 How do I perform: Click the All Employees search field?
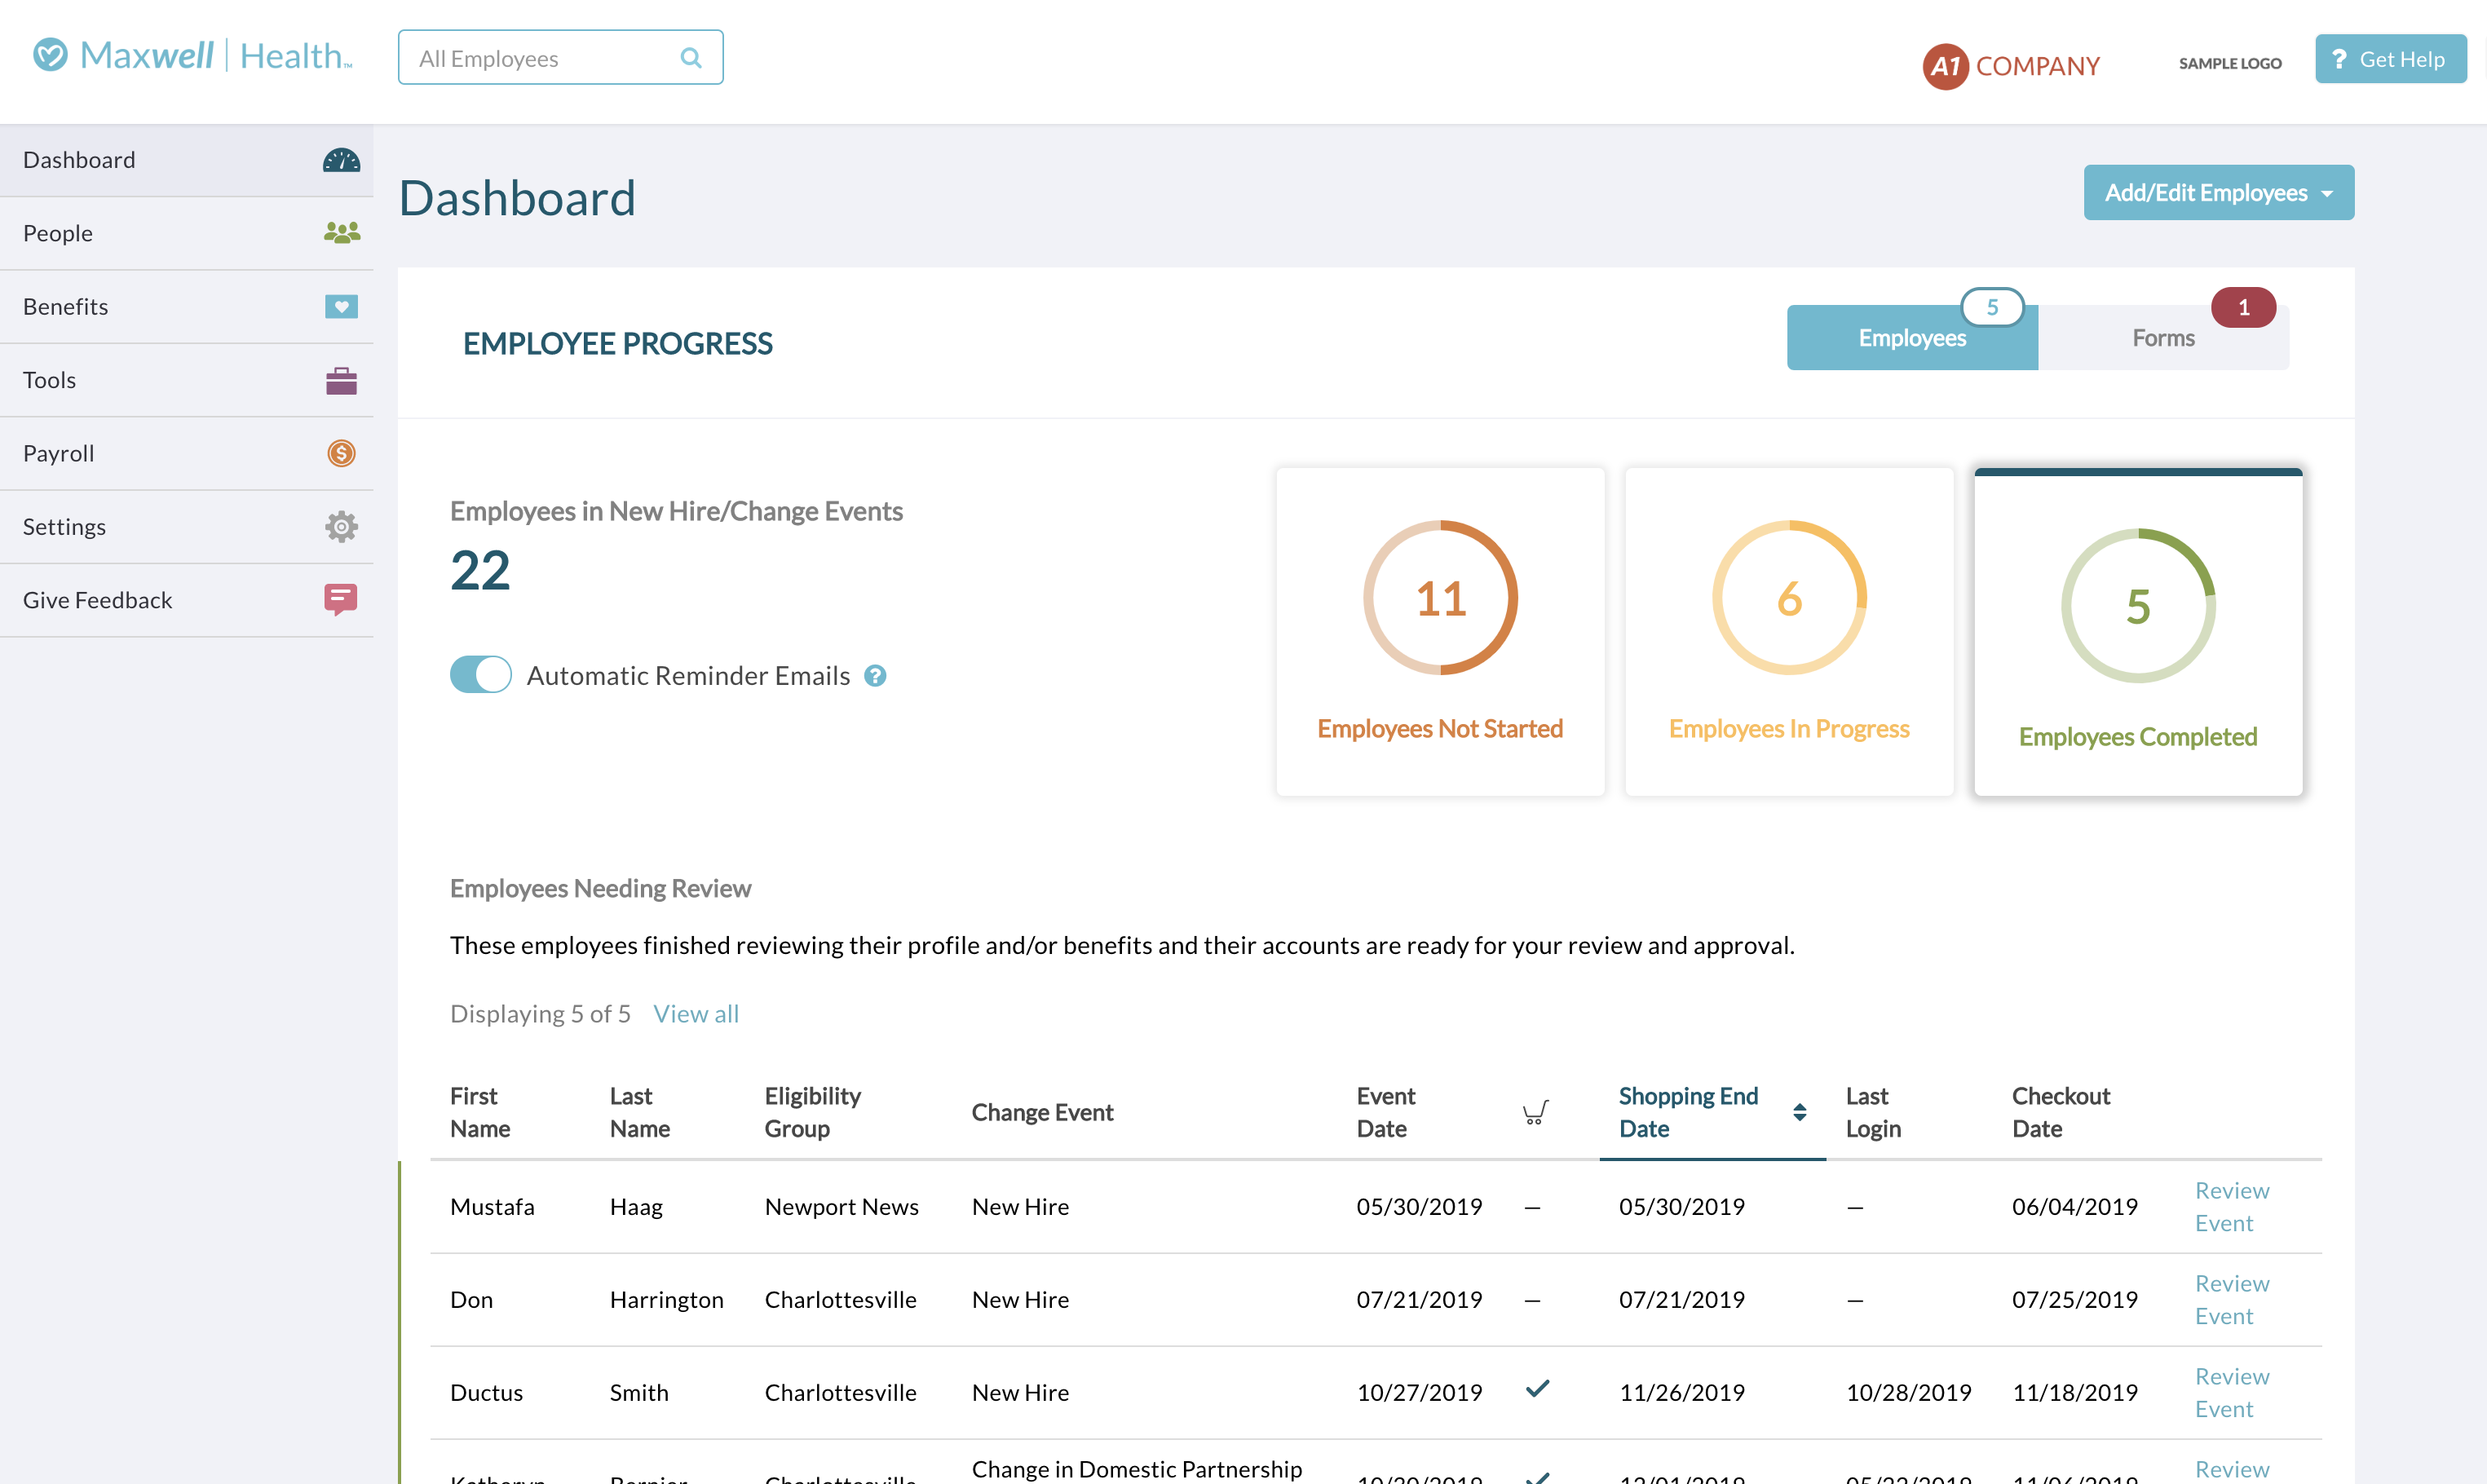pos(560,58)
